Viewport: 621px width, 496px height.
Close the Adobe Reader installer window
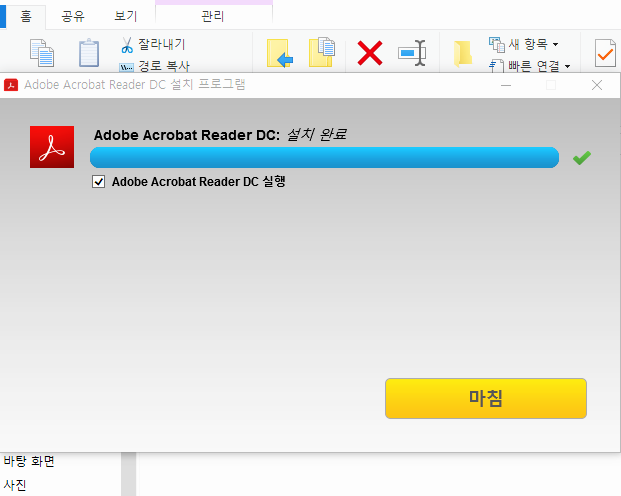coord(597,85)
